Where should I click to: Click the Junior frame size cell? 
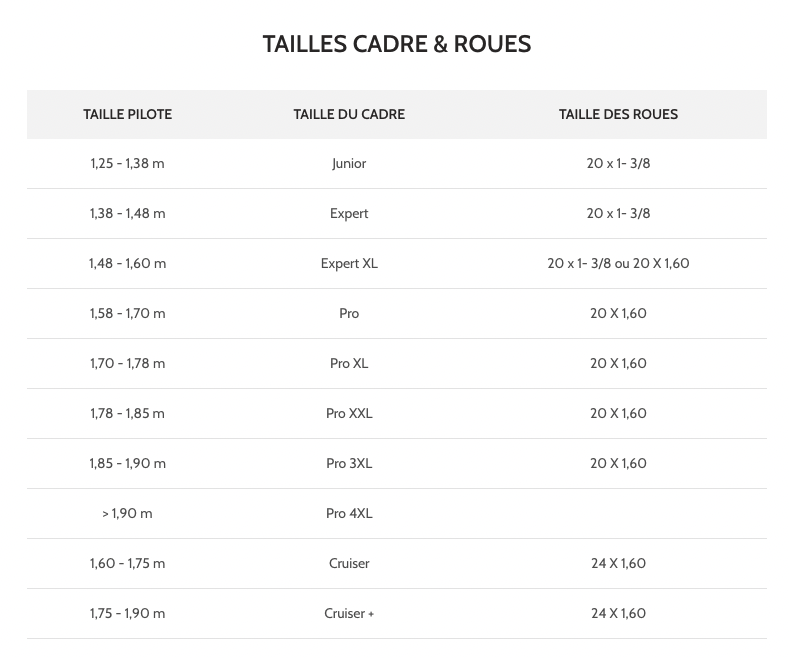(349, 163)
